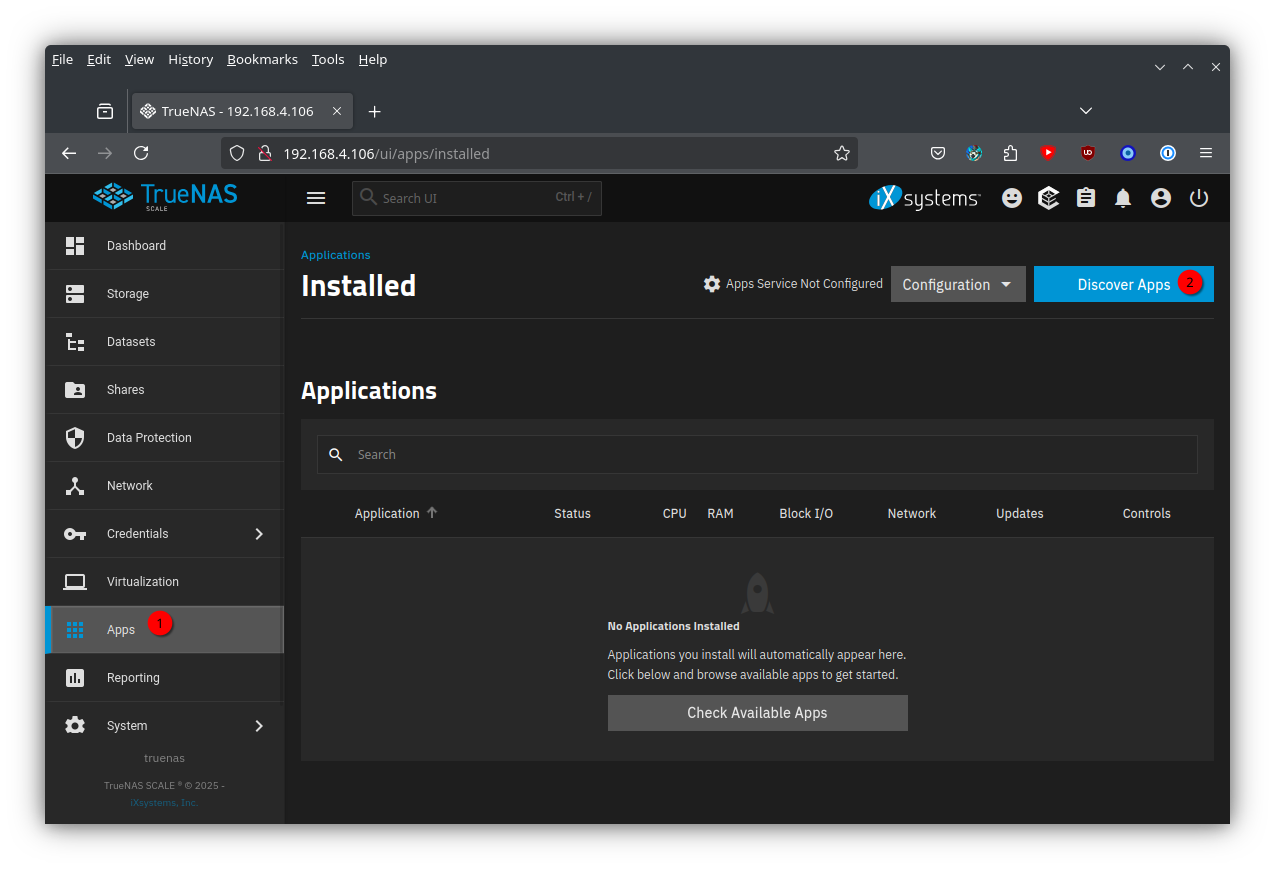The height and width of the screenshot is (869, 1275).
Task: Go to Storage in the sidebar
Action: (128, 294)
